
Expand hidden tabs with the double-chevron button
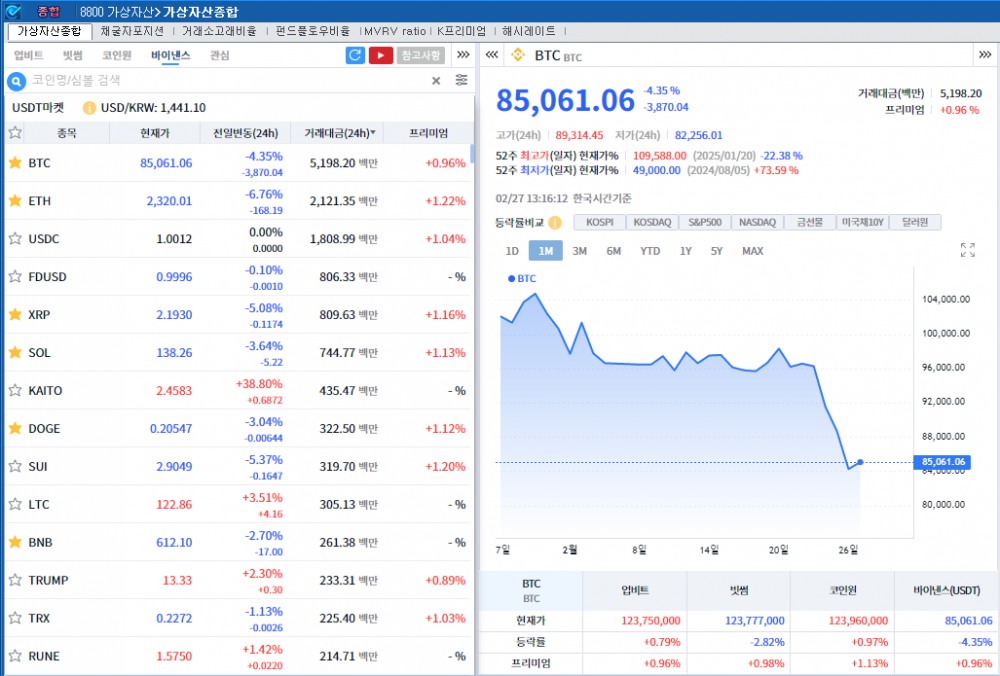tap(463, 56)
